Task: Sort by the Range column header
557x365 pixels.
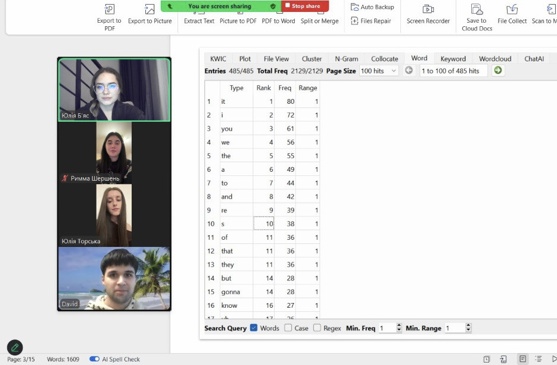Action: (308, 88)
